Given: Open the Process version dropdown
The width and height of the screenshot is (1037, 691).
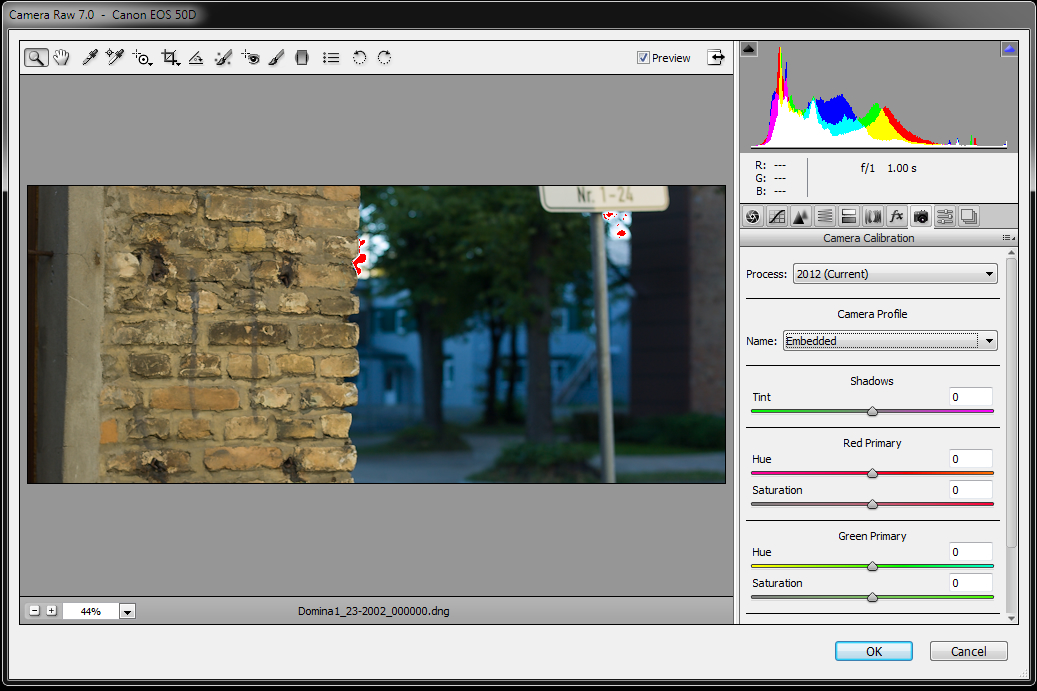Looking at the screenshot, I should 895,274.
